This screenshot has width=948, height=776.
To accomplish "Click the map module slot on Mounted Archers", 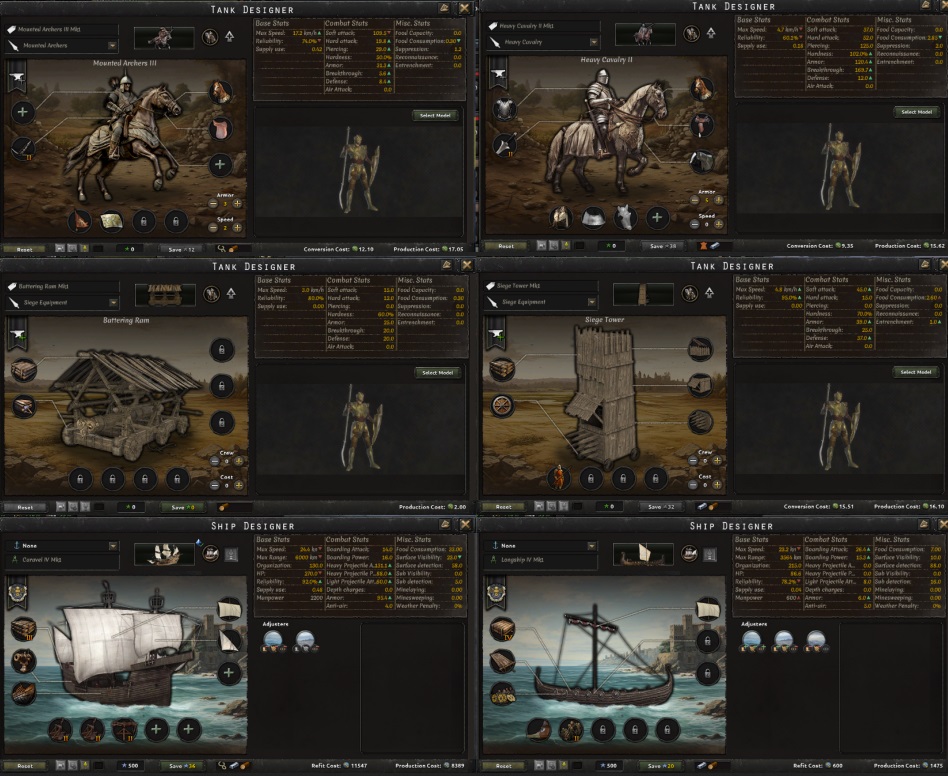I will (111, 221).
